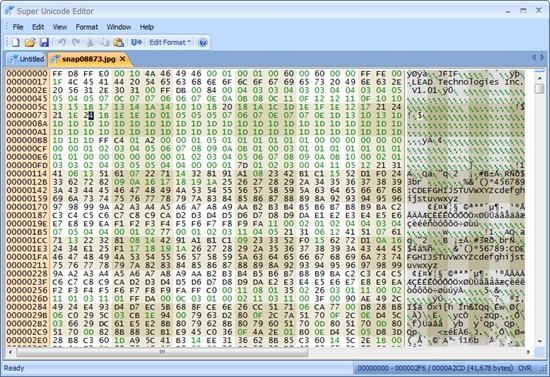Cut selection with scissors icon
The width and height of the screenshot is (550, 377).
(90, 42)
